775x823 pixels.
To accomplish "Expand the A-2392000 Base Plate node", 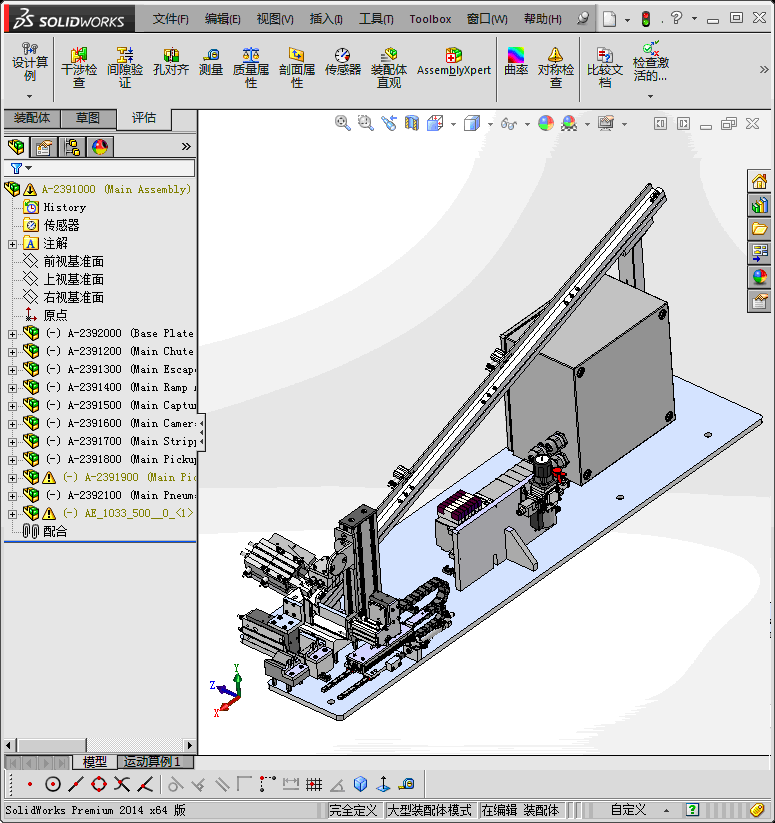I will click(12, 334).
